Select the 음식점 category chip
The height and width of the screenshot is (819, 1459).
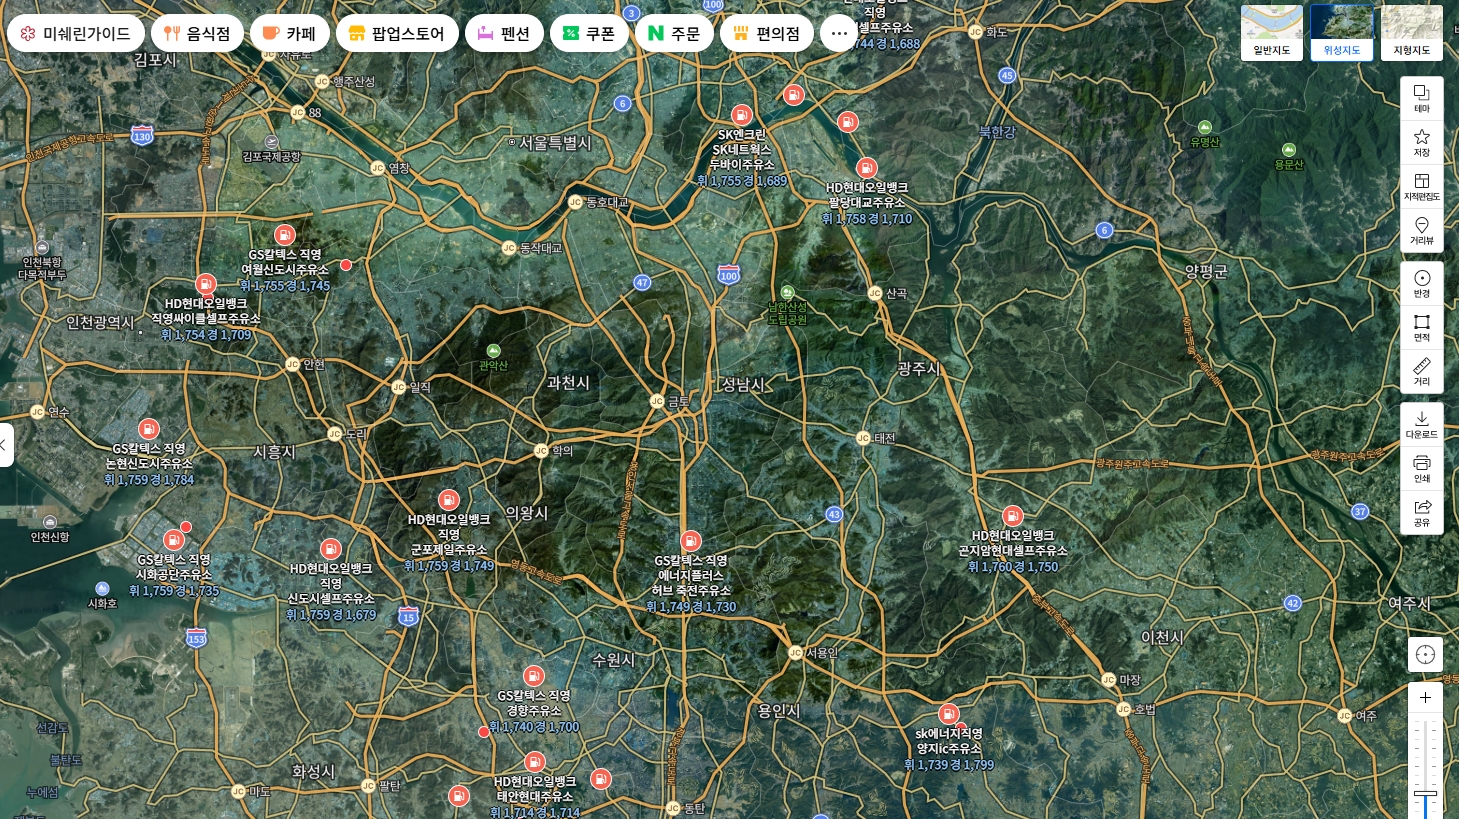(x=198, y=33)
